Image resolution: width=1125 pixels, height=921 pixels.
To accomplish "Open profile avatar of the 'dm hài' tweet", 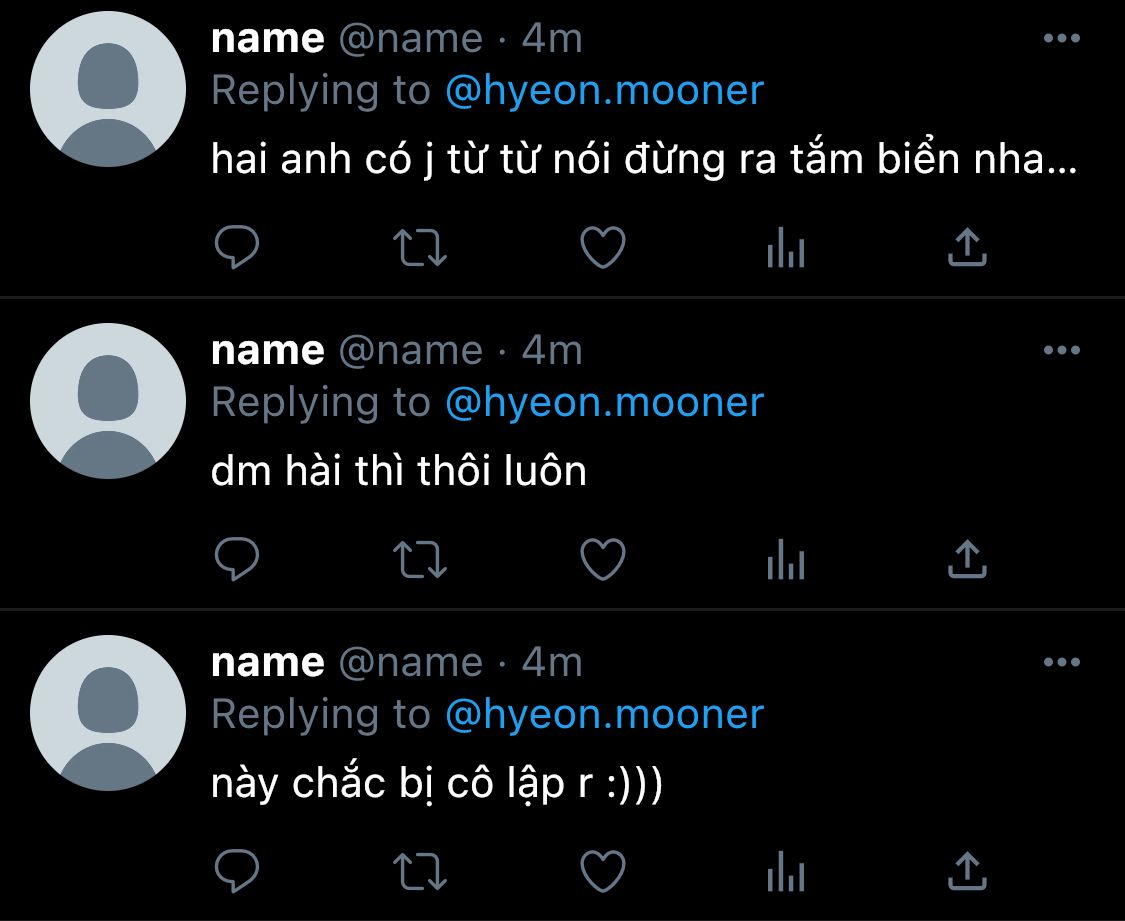I will [108, 401].
